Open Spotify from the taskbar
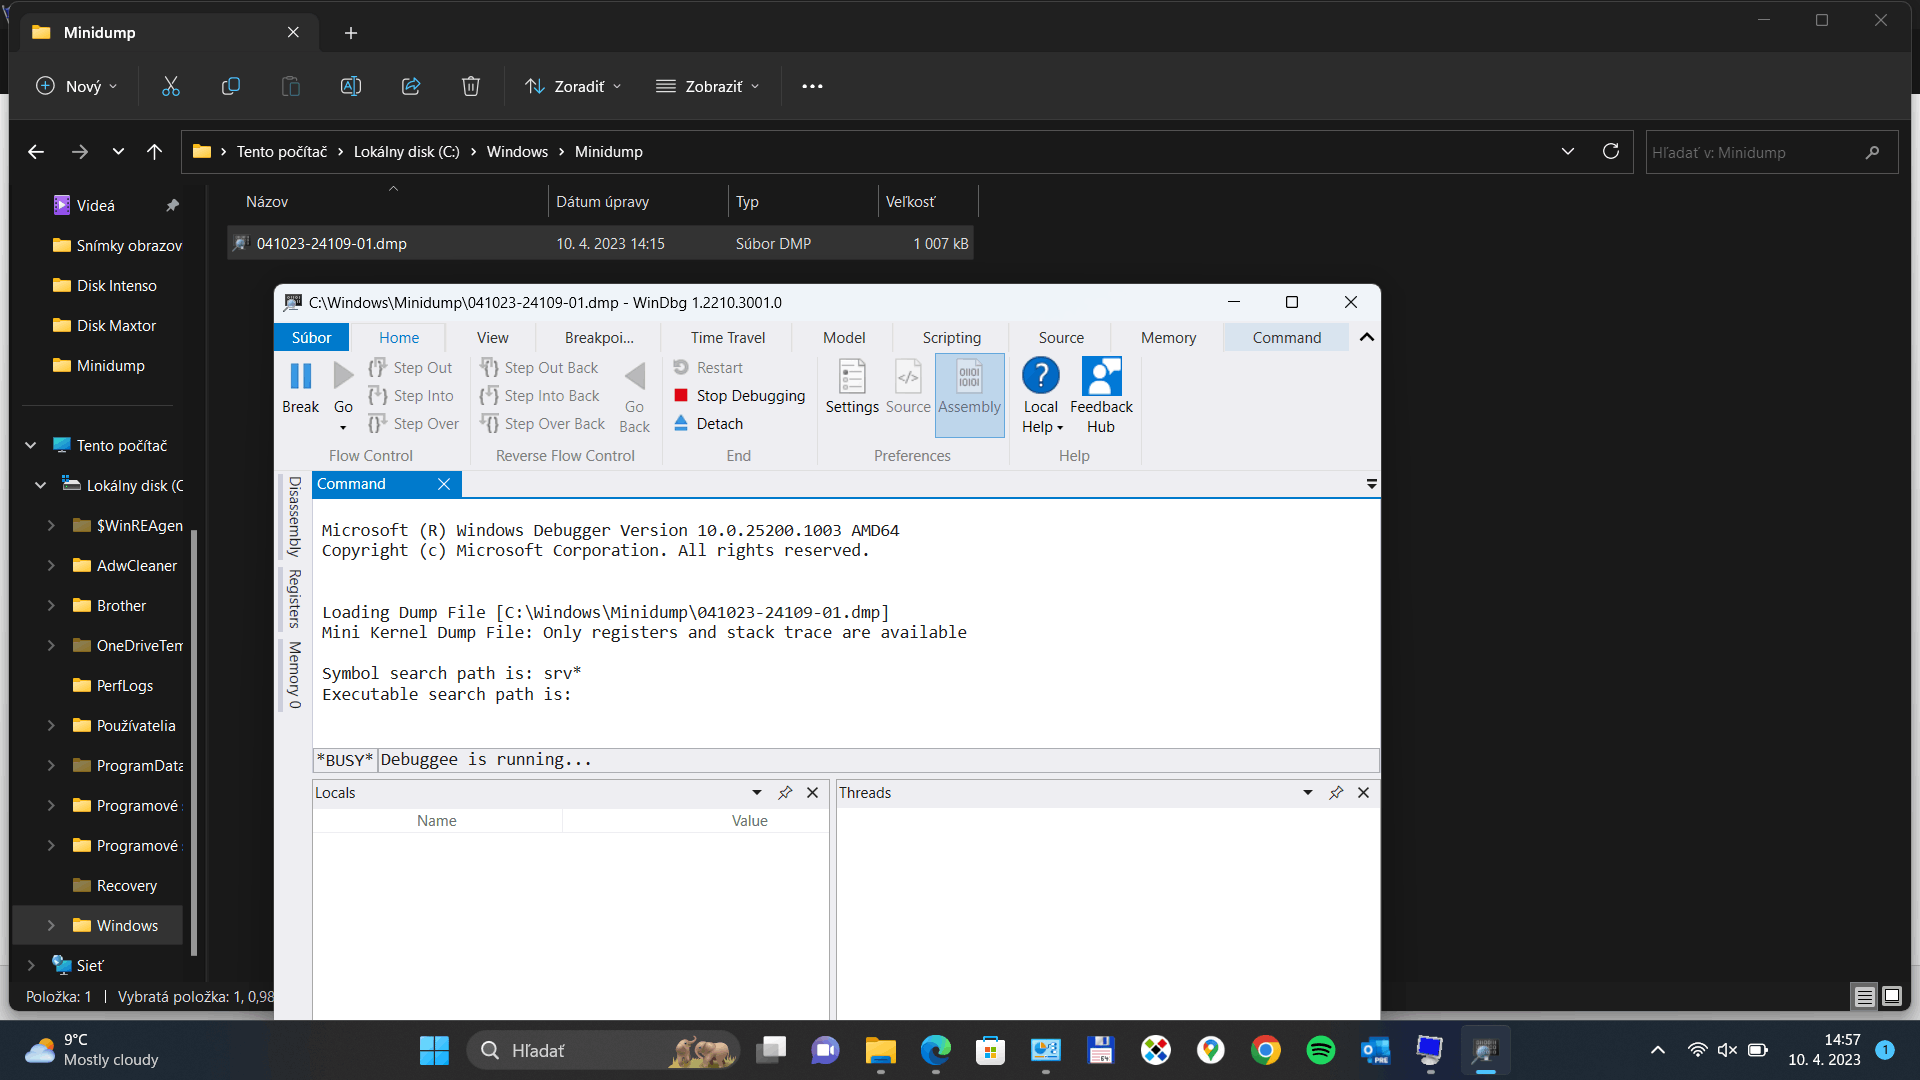 point(1320,1051)
